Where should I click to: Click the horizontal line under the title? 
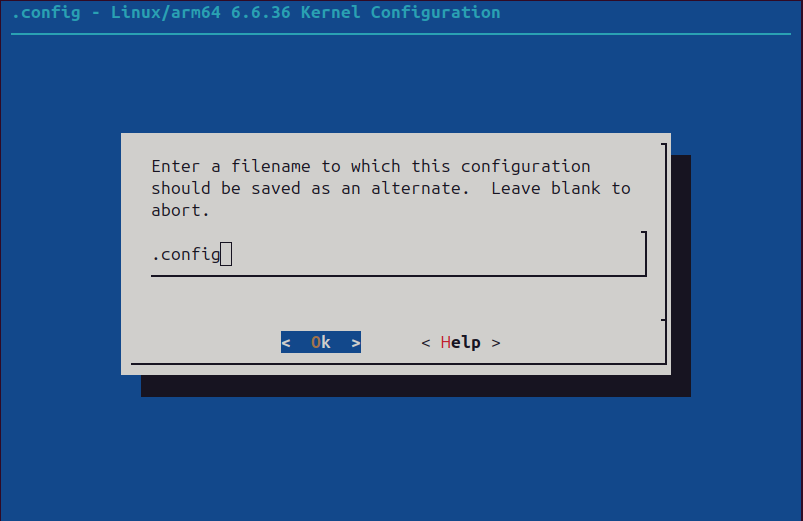point(400,35)
